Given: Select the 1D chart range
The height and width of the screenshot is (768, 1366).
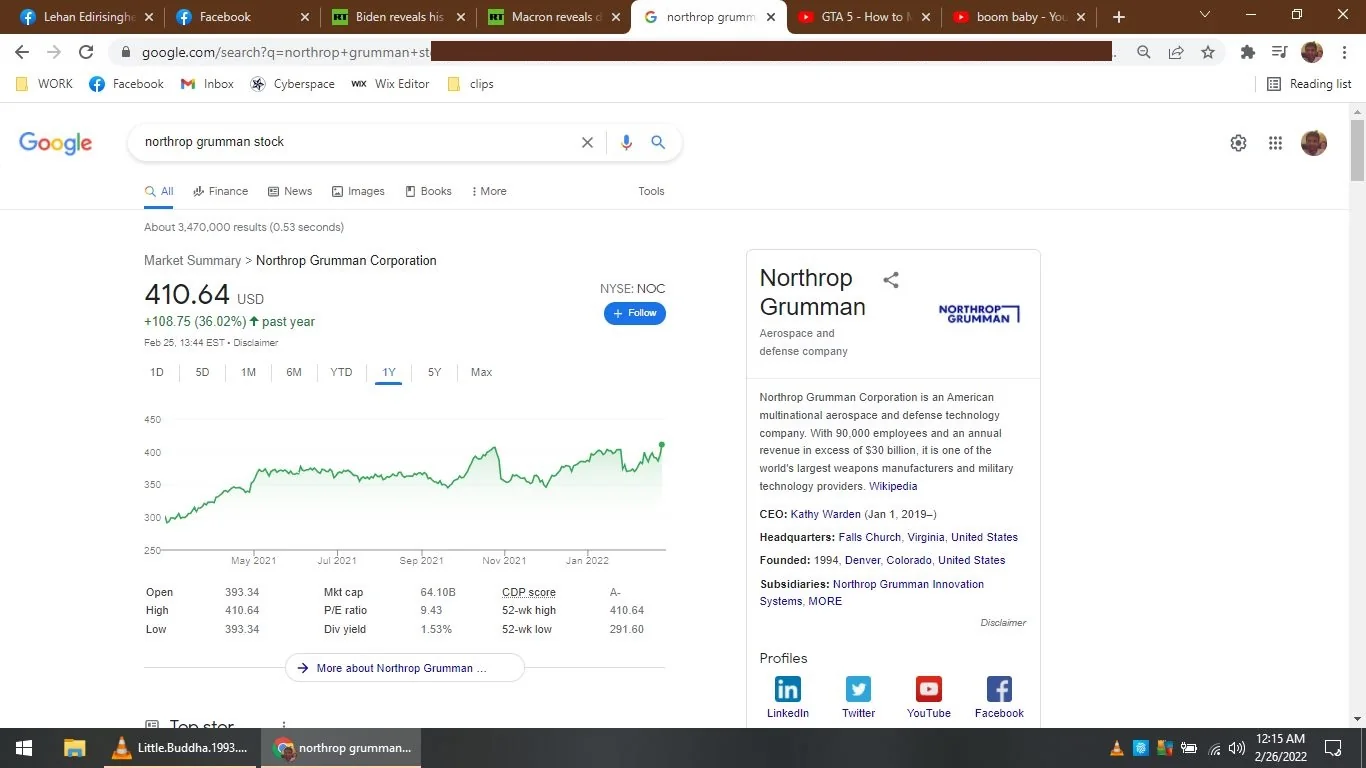Looking at the screenshot, I should coord(157,372).
